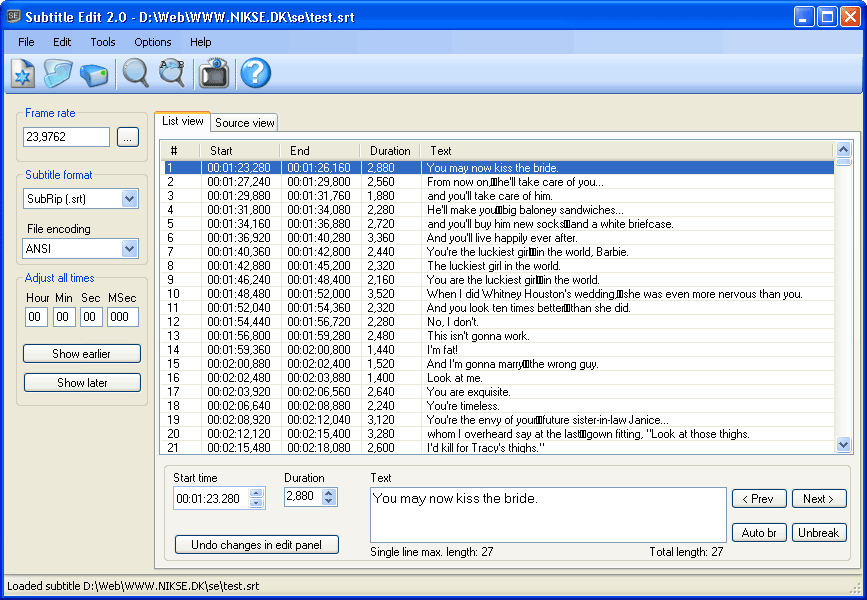Viewport: 867px width, 600px height.
Task: Select the List view tab
Action: [x=182, y=121]
